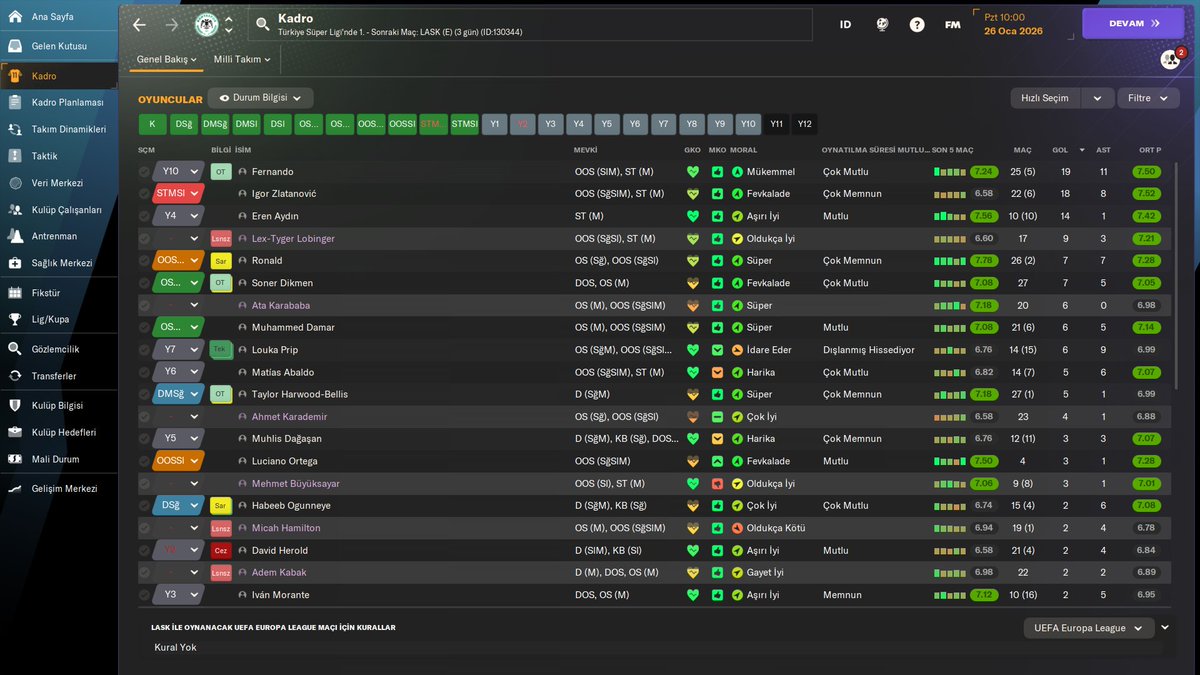This screenshot has height=675, width=1200.
Task: Tick the select circle for Eren Aydın
Action: [145, 216]
